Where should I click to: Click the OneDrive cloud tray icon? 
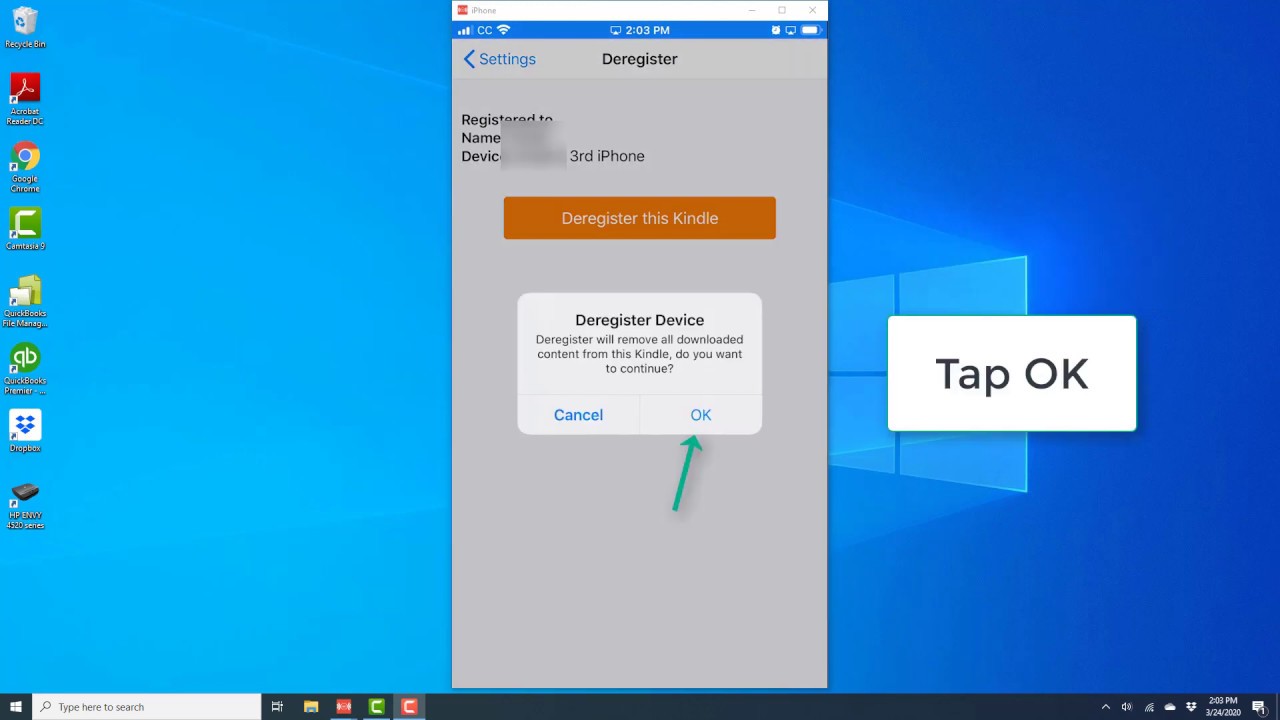[x=1170, y=707]
